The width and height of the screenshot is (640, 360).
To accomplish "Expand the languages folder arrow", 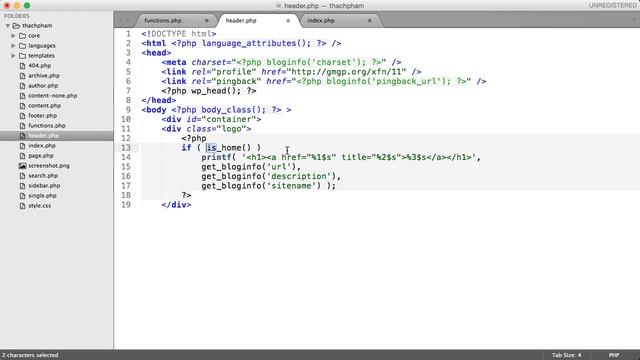I will (13, 46).
